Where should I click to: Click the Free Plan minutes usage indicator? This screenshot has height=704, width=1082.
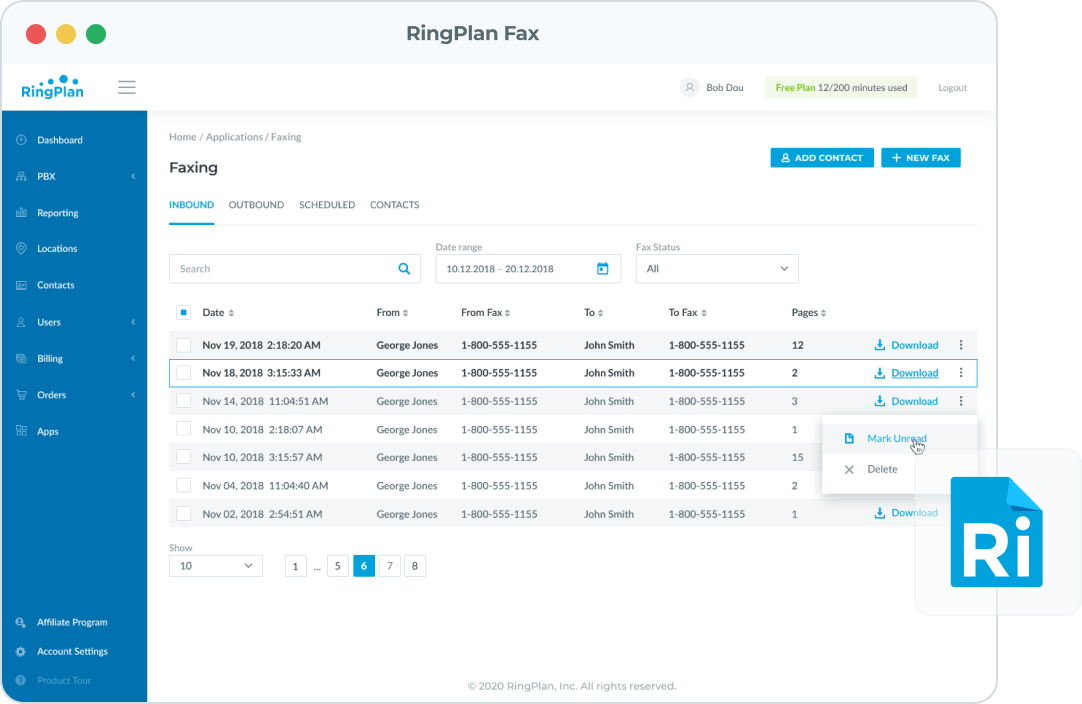pos(840,87)
